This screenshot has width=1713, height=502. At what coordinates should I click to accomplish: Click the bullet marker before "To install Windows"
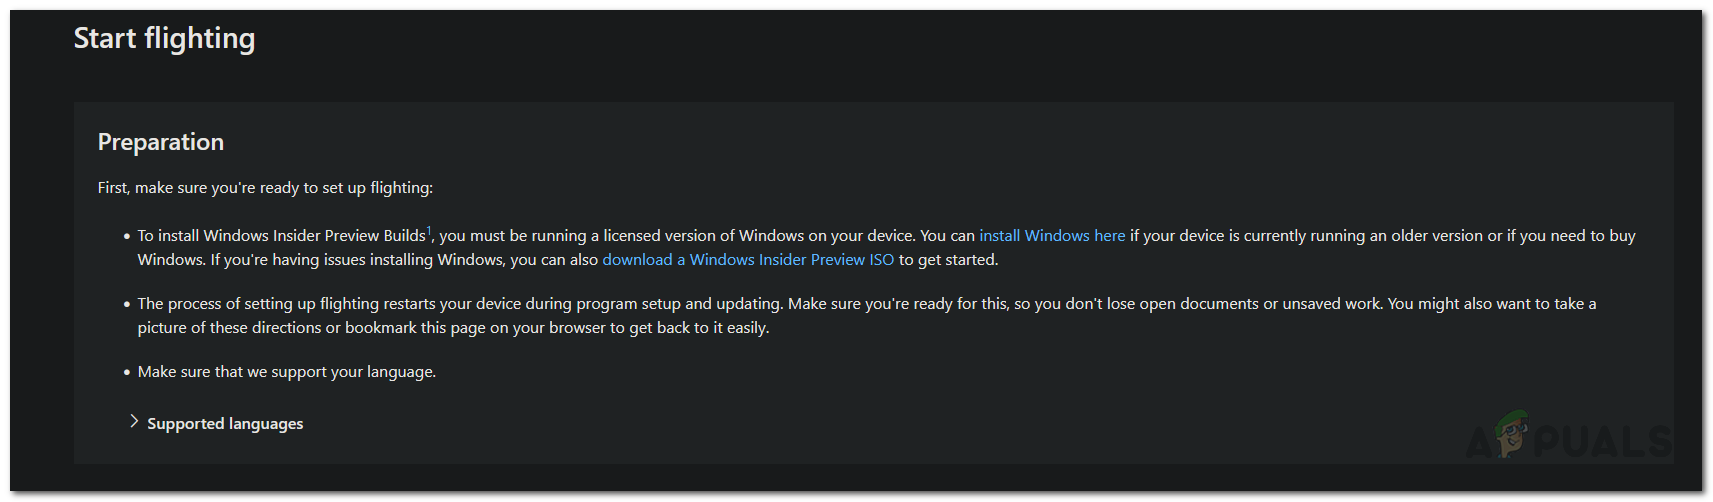tap(127, 237)
